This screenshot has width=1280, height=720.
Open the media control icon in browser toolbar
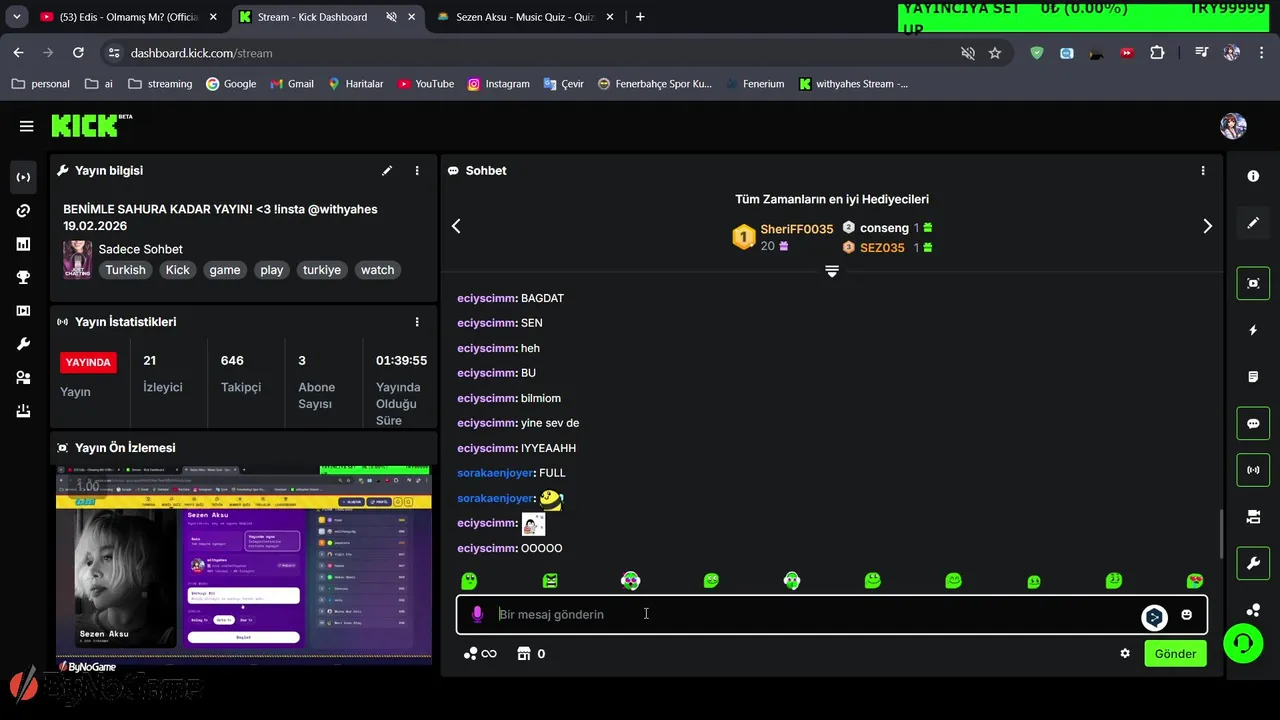(x=1201, y=53)
